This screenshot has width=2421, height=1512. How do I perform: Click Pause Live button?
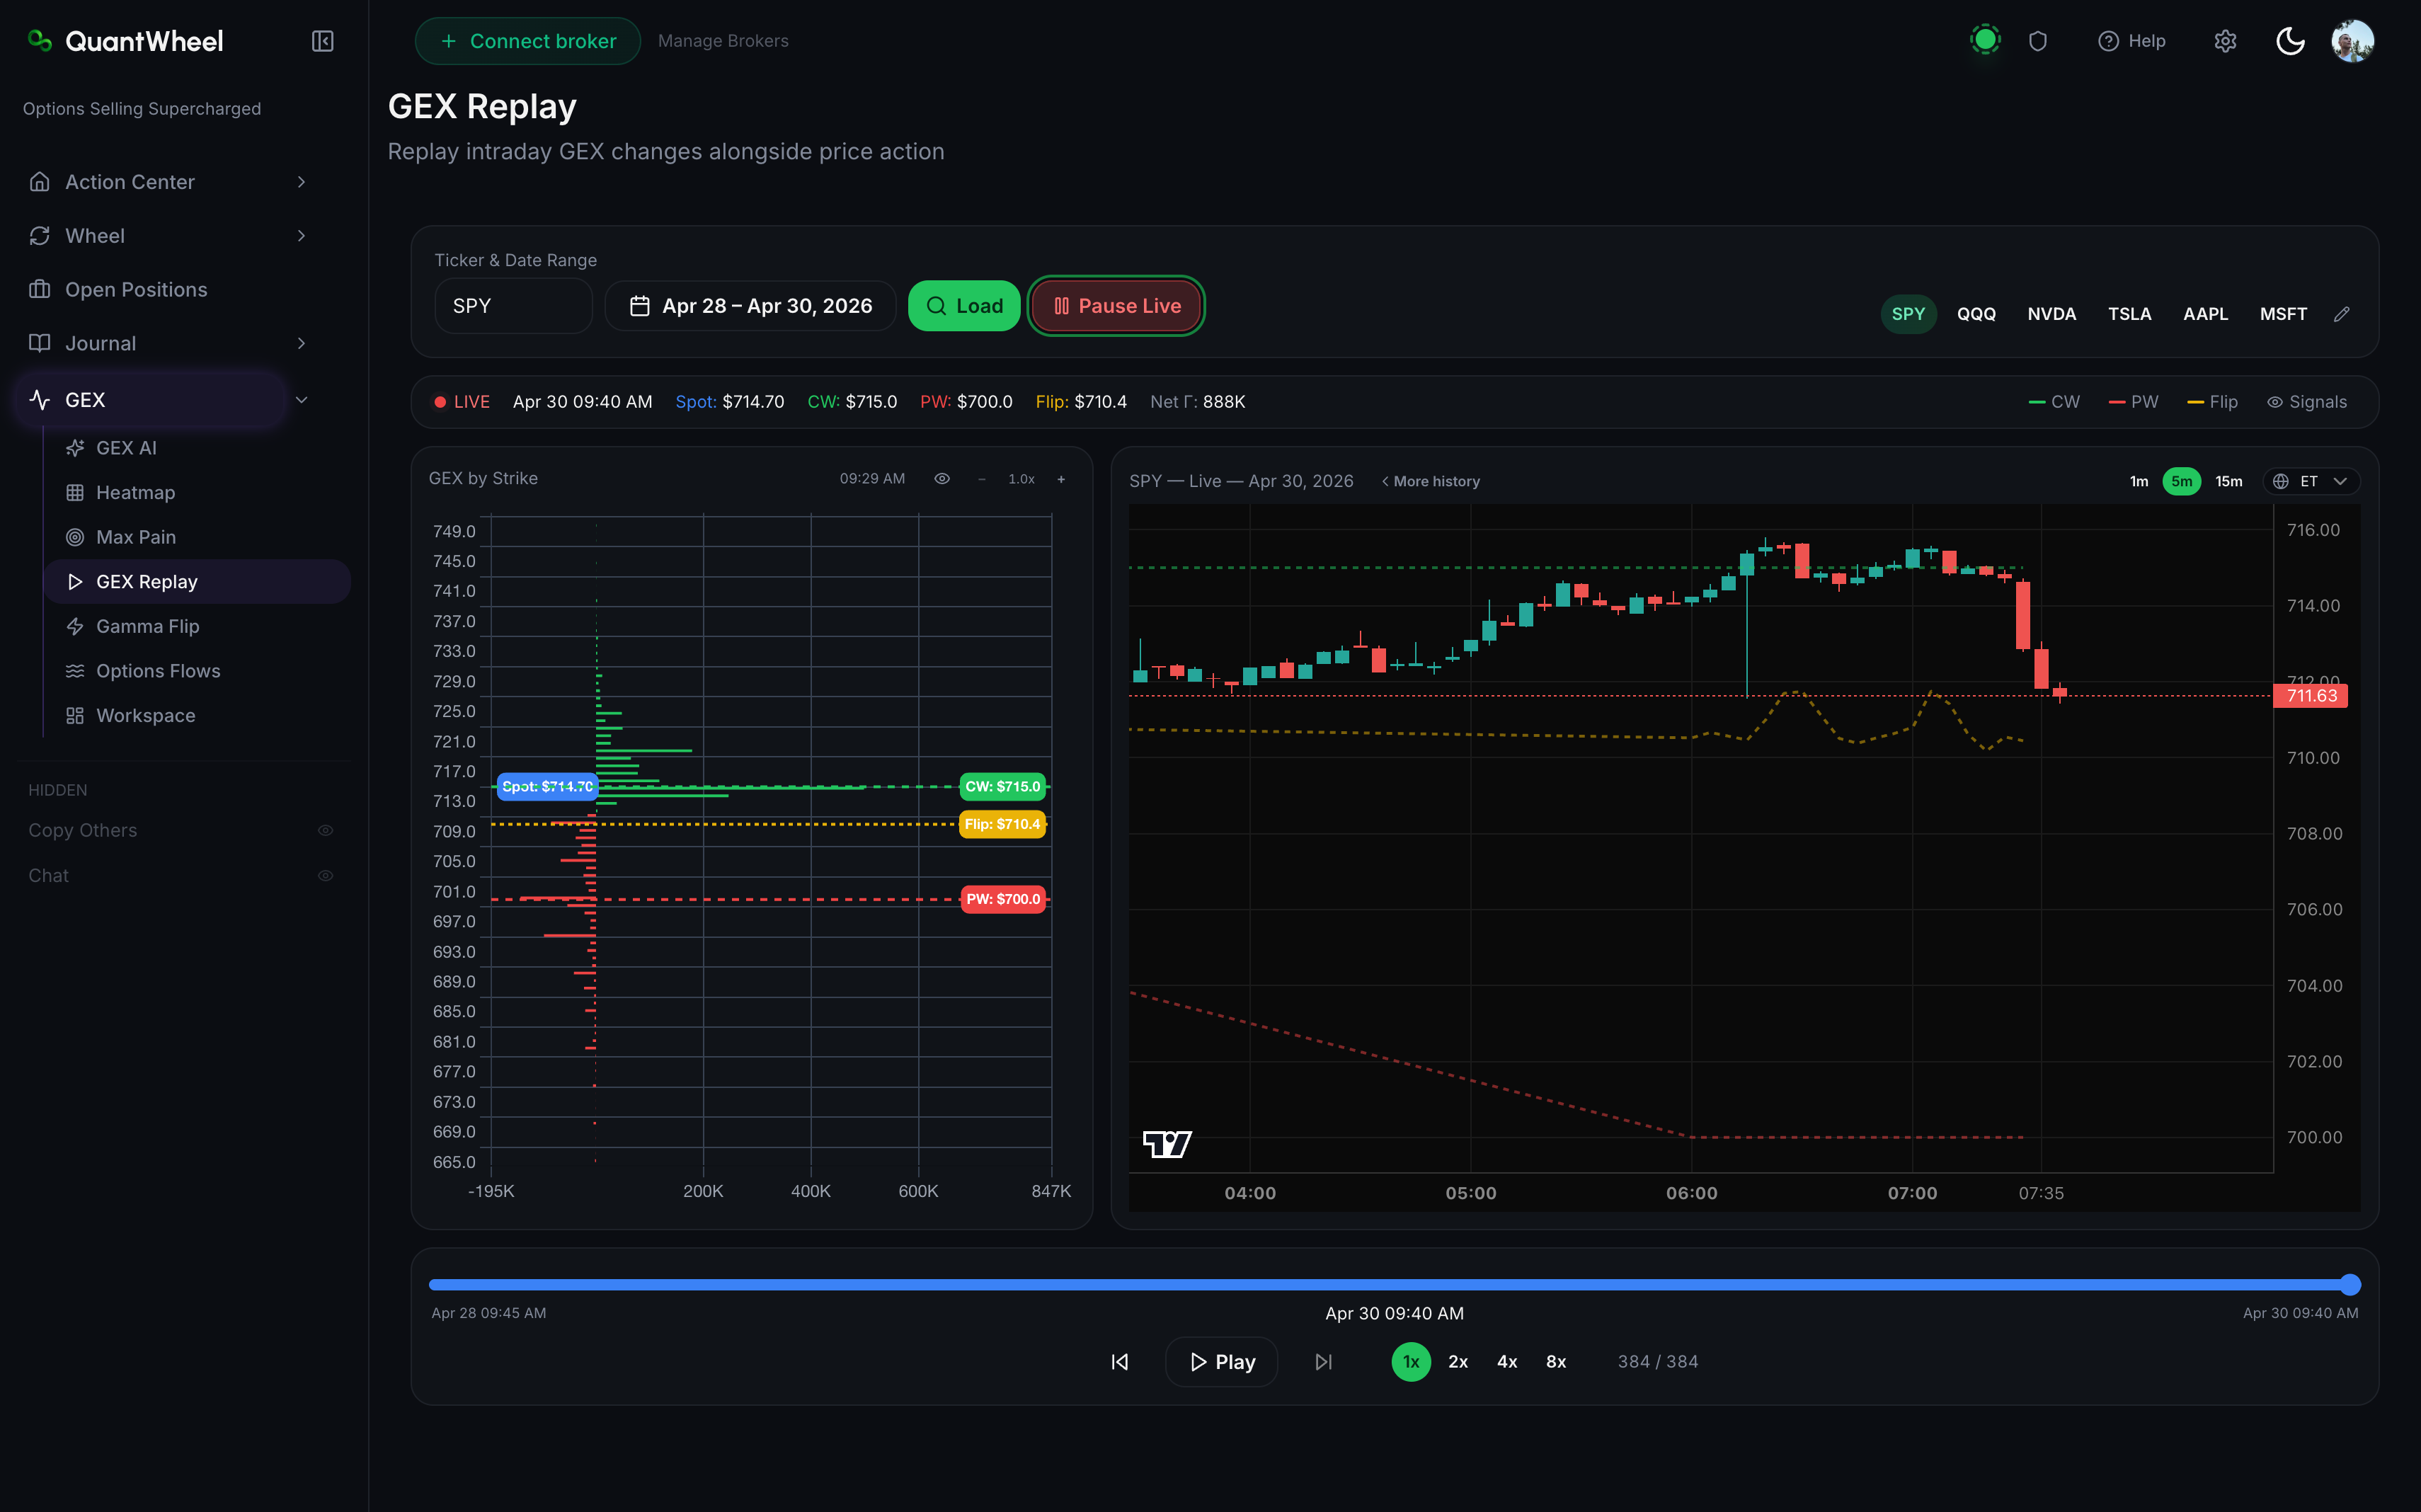1116,306
